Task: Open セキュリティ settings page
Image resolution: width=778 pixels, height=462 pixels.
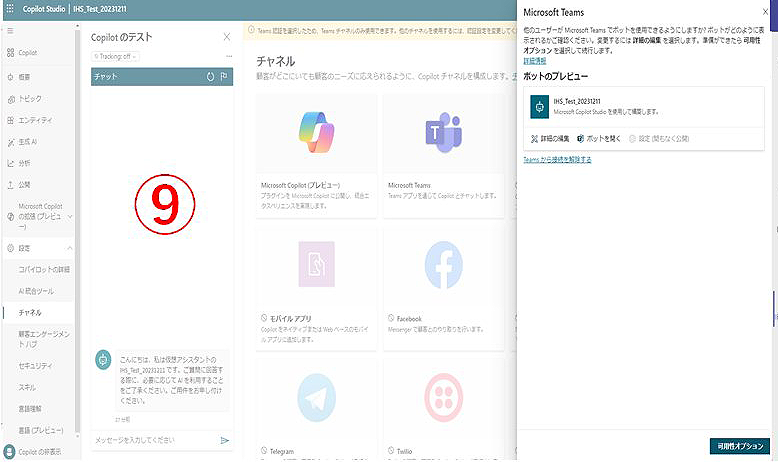Action: coord(35,366)
